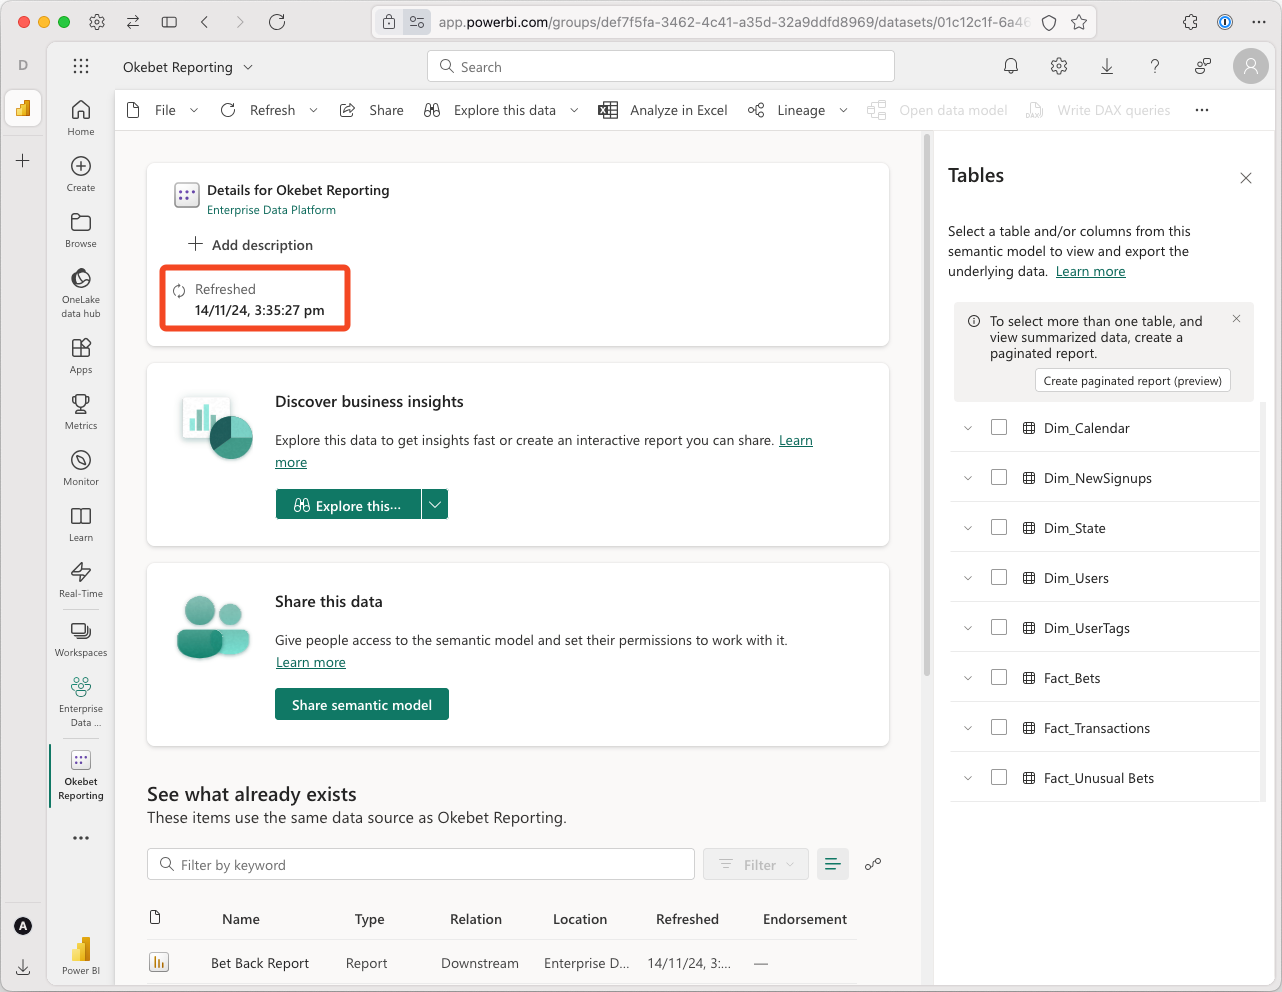Open the Workspaces list
Image resolution: width=1282 pixels, height=992 pixels.
81,638
